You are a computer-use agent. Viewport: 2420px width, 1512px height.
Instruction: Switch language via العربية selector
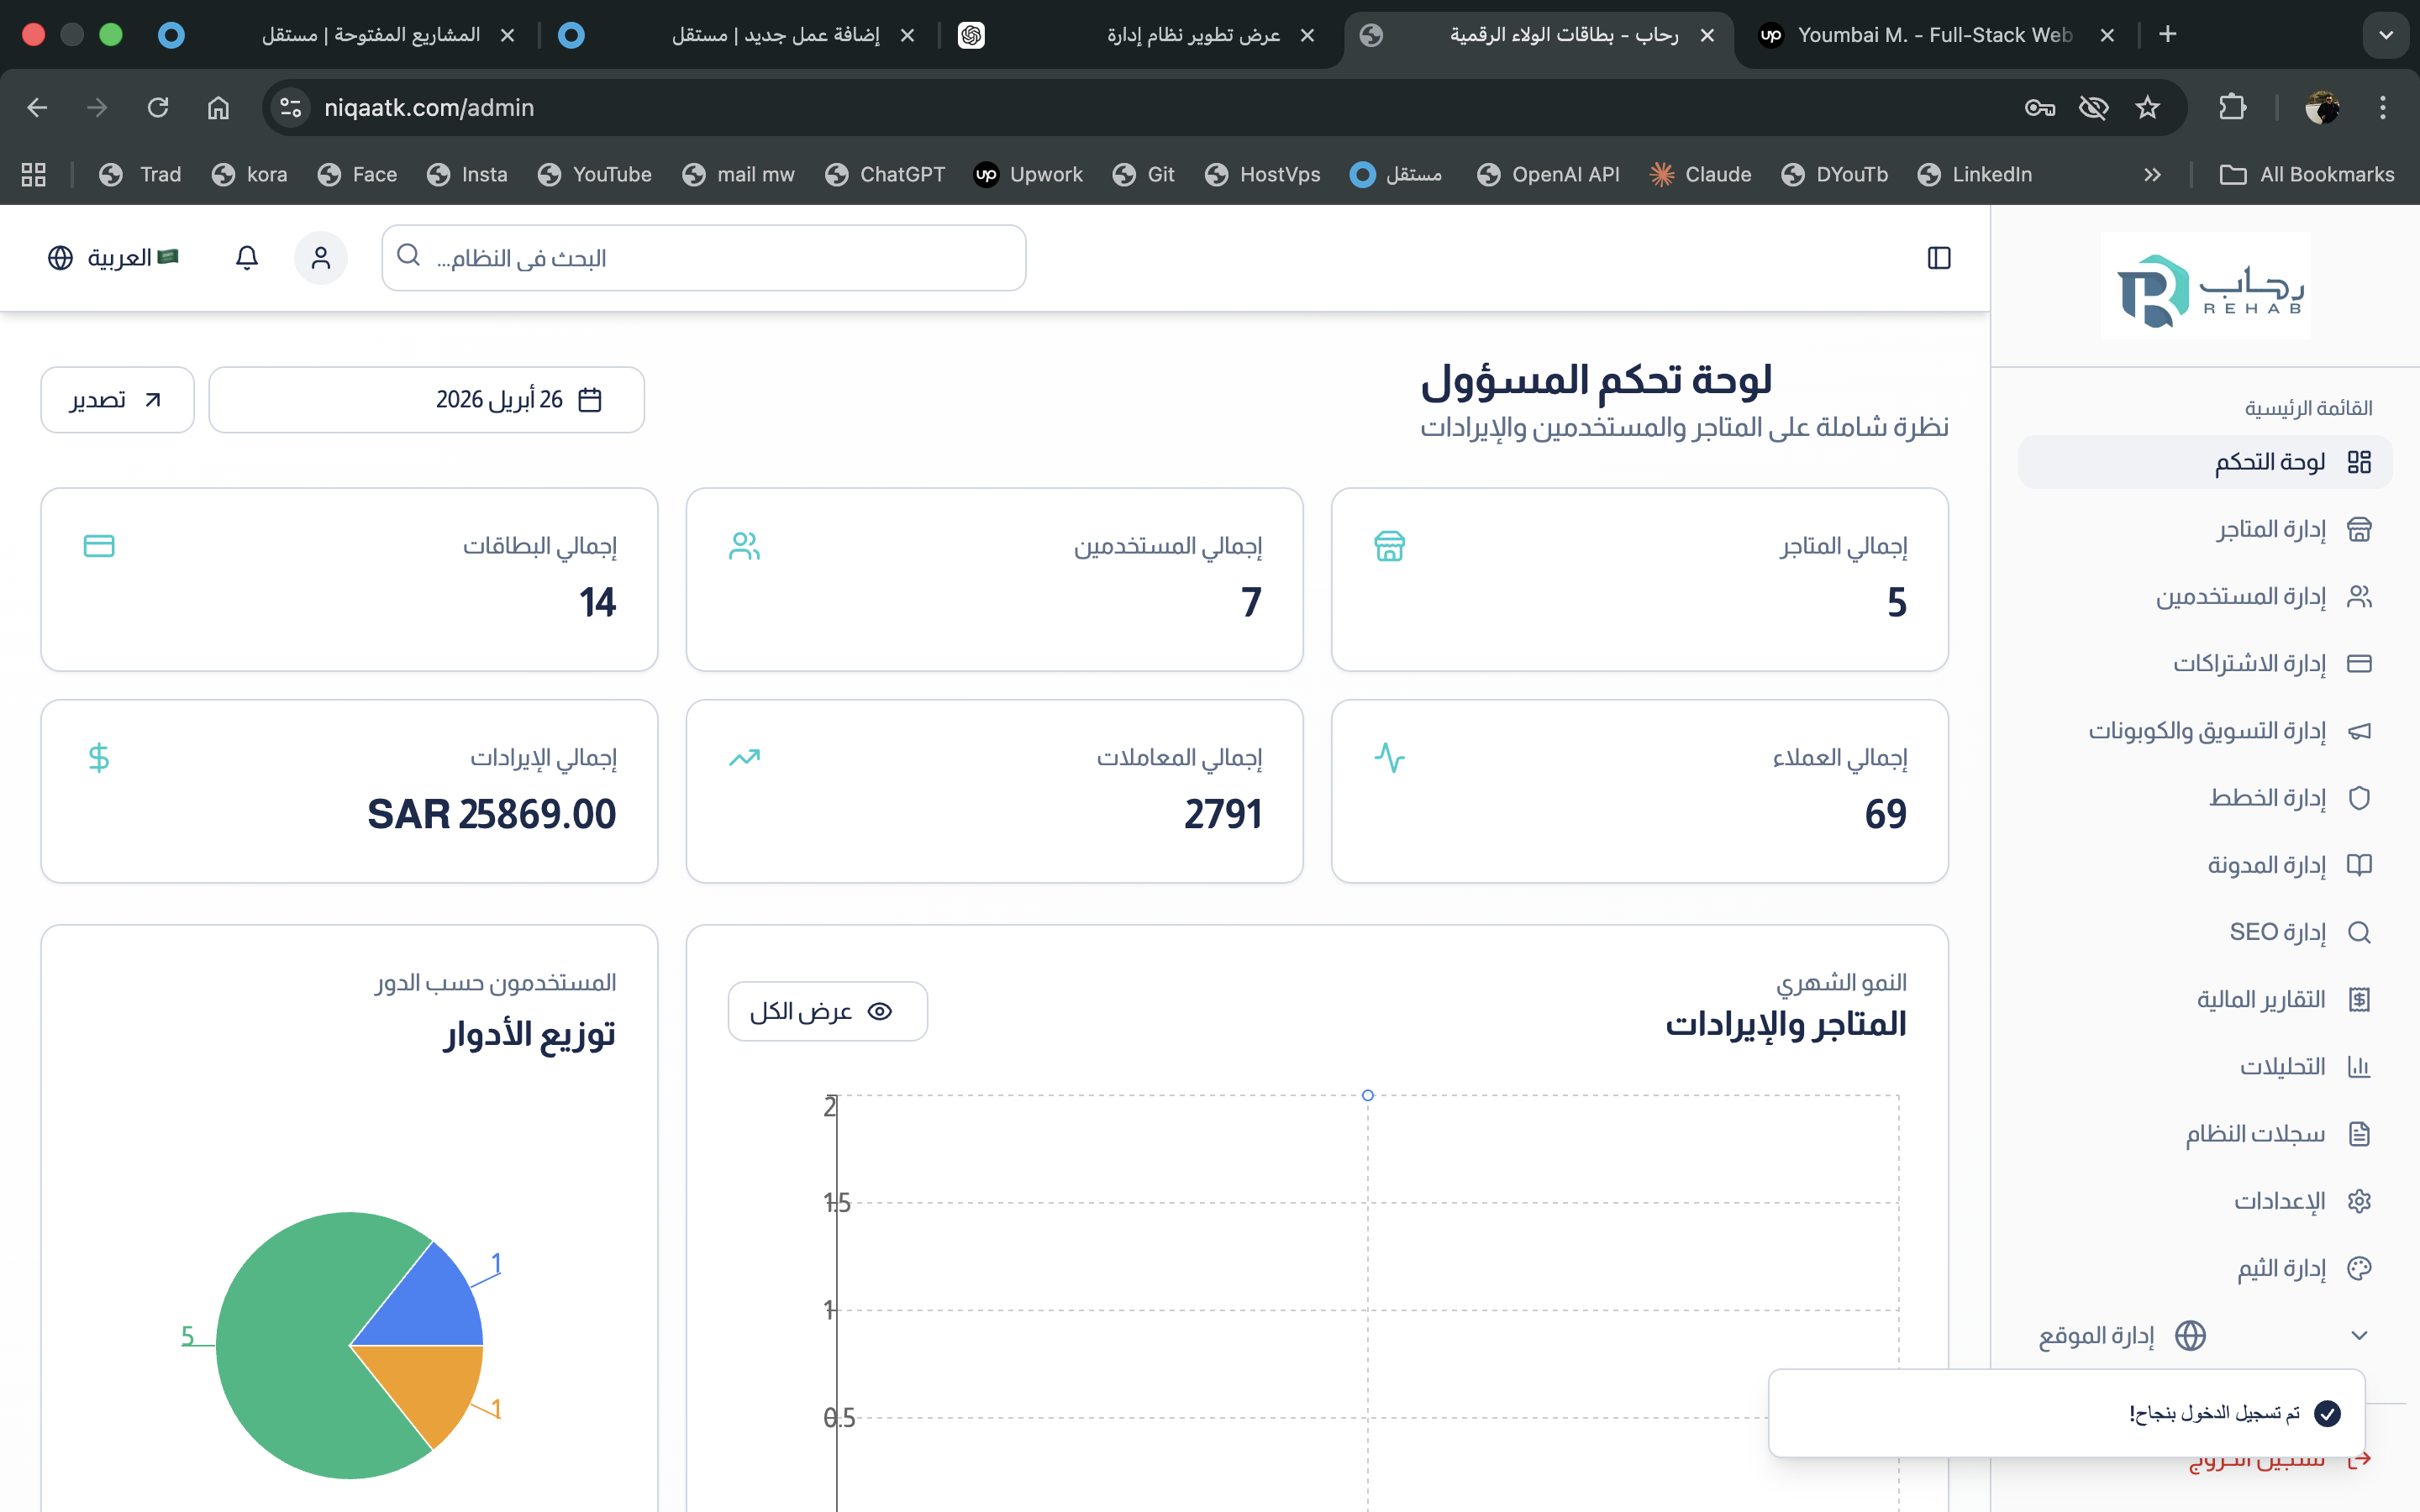click(x=113, y=258)
